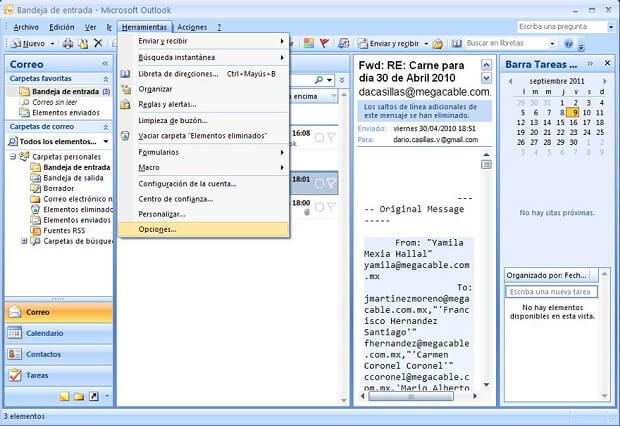Open the Enviar y recibir dropdown arrow
The height and width of the screenshot is (426, 620).
click(x=426, y=44)
